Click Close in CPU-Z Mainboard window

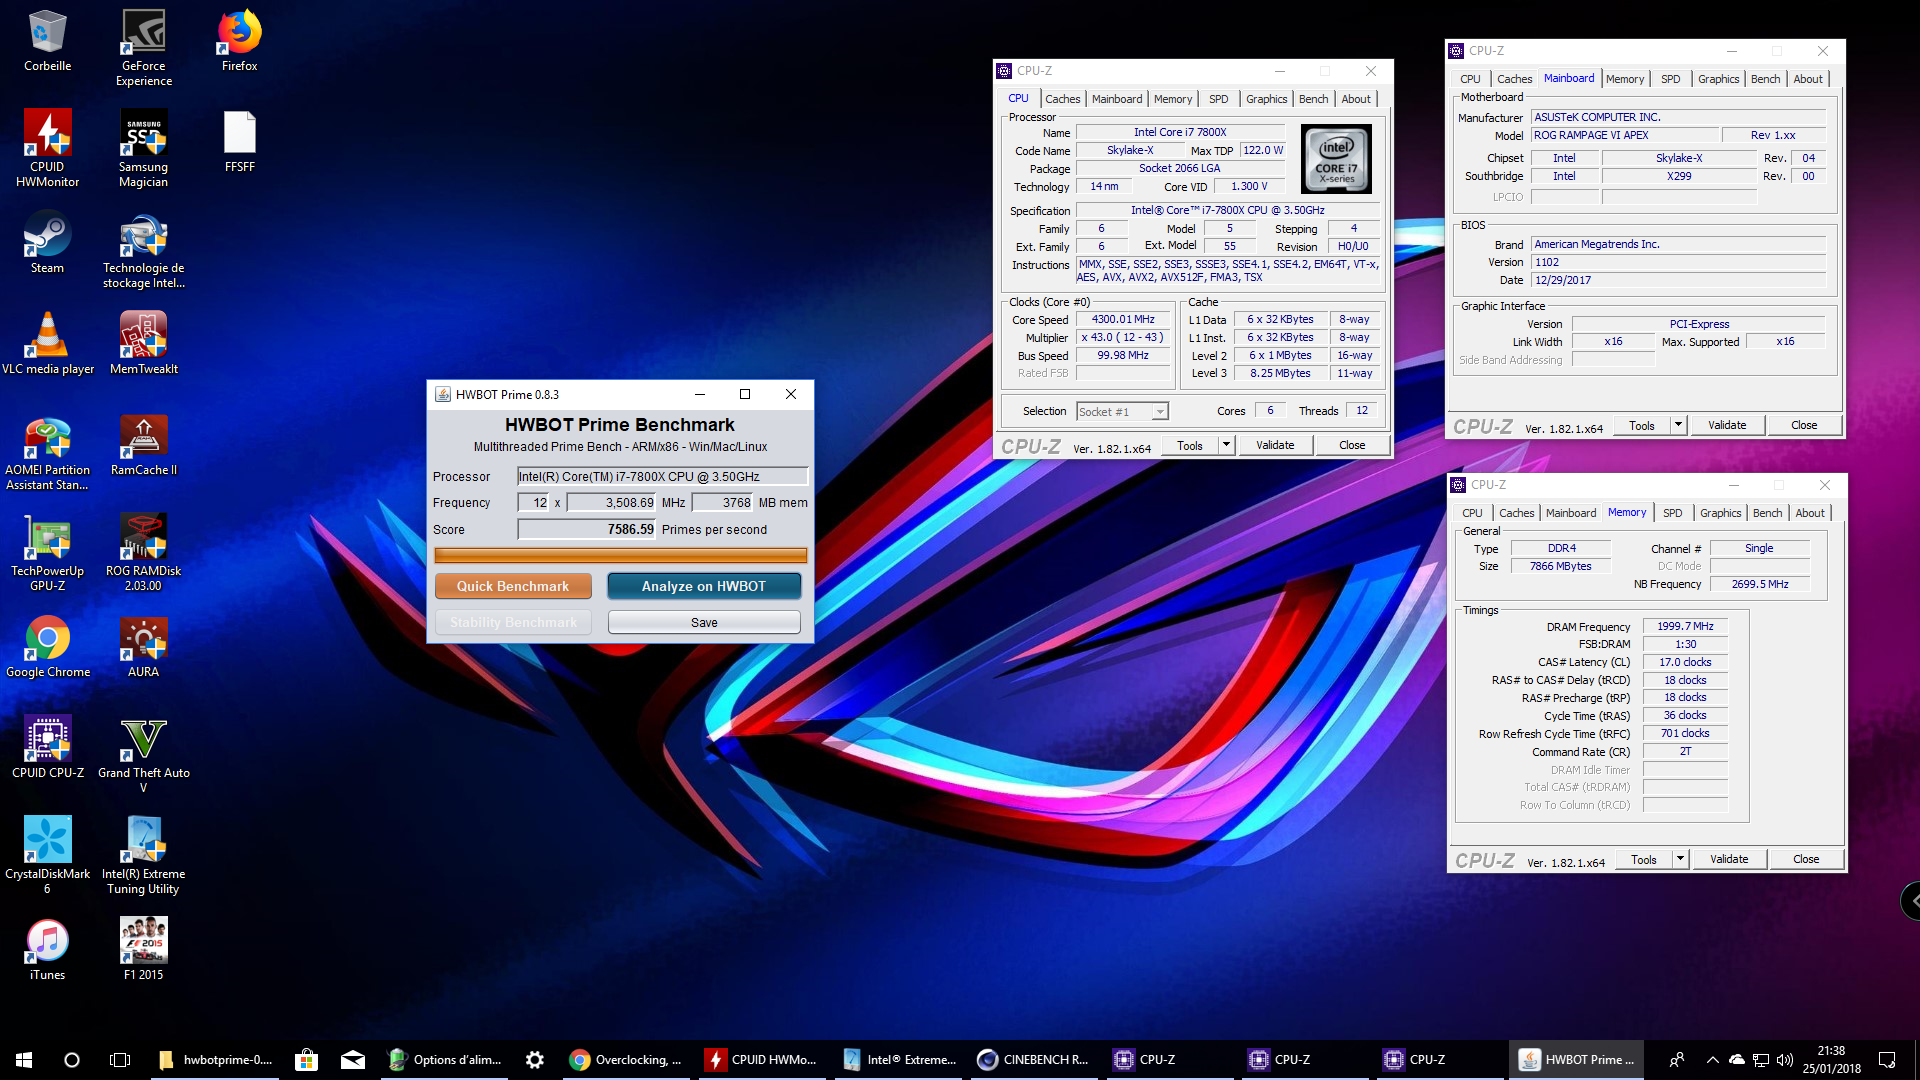tap(1804, 425)
